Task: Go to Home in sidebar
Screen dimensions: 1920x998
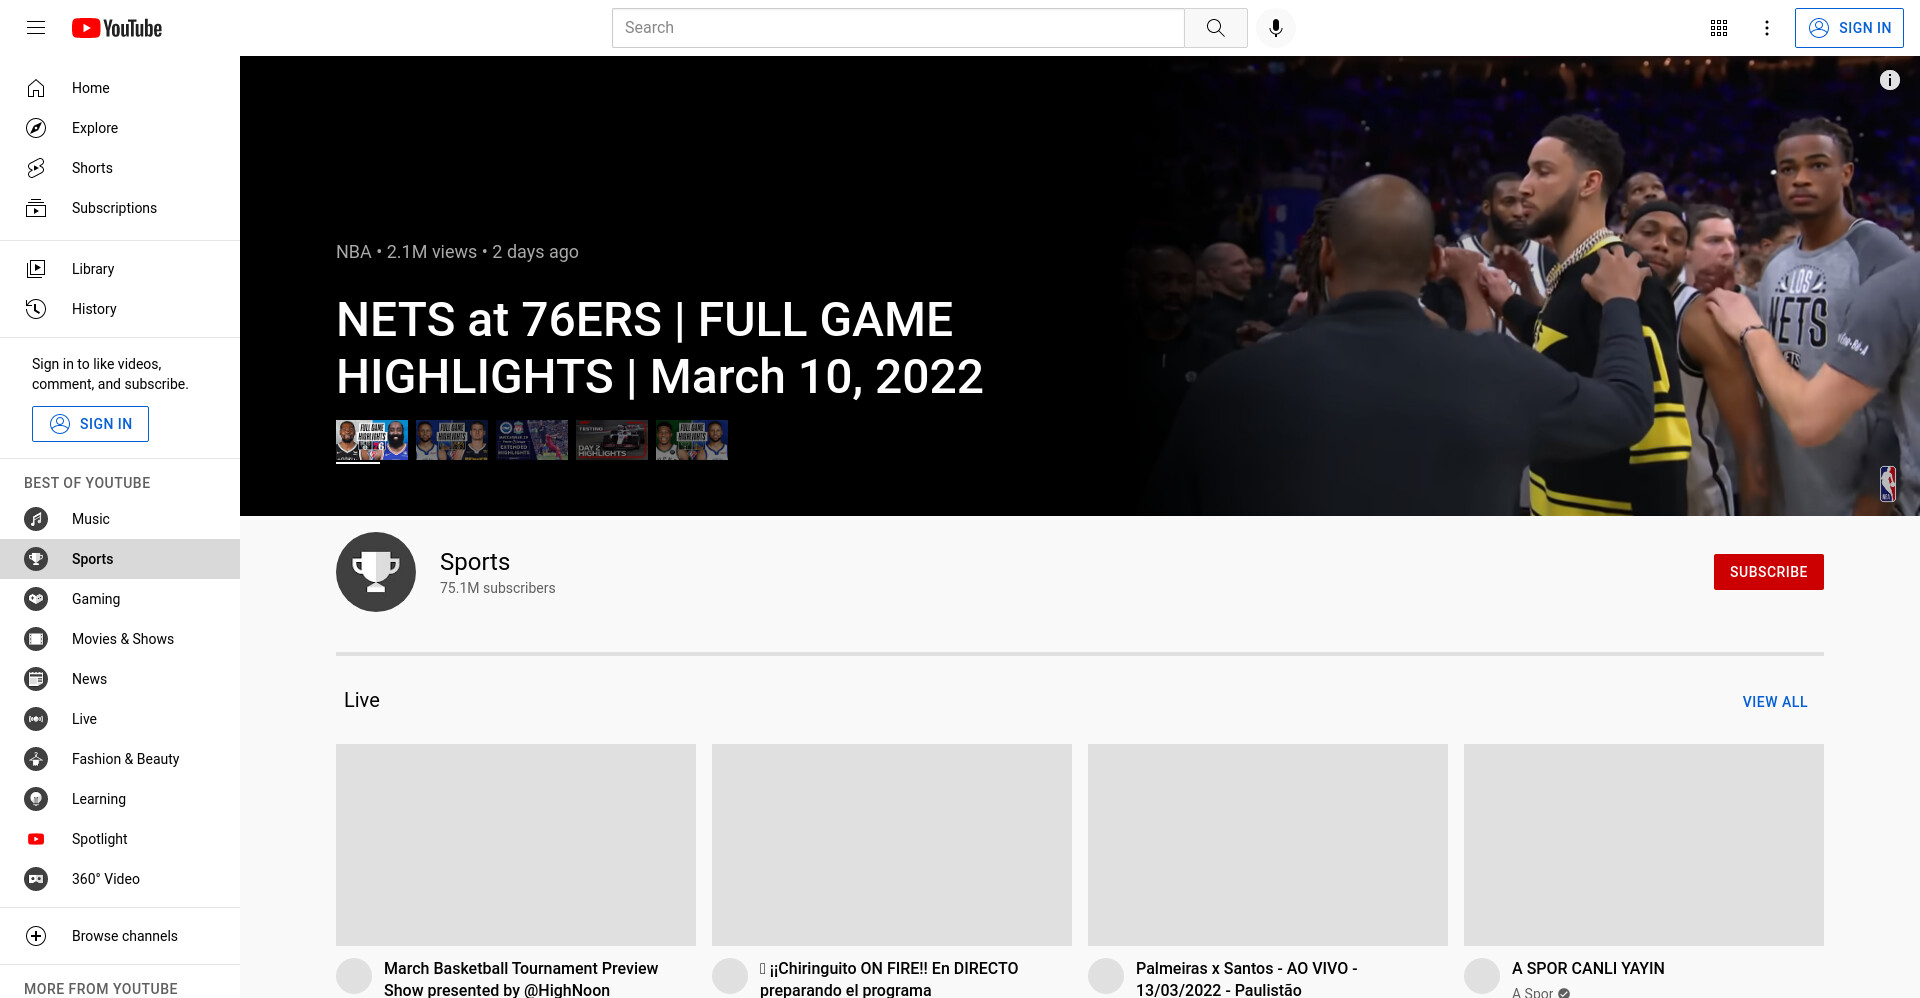Action: 120,88
